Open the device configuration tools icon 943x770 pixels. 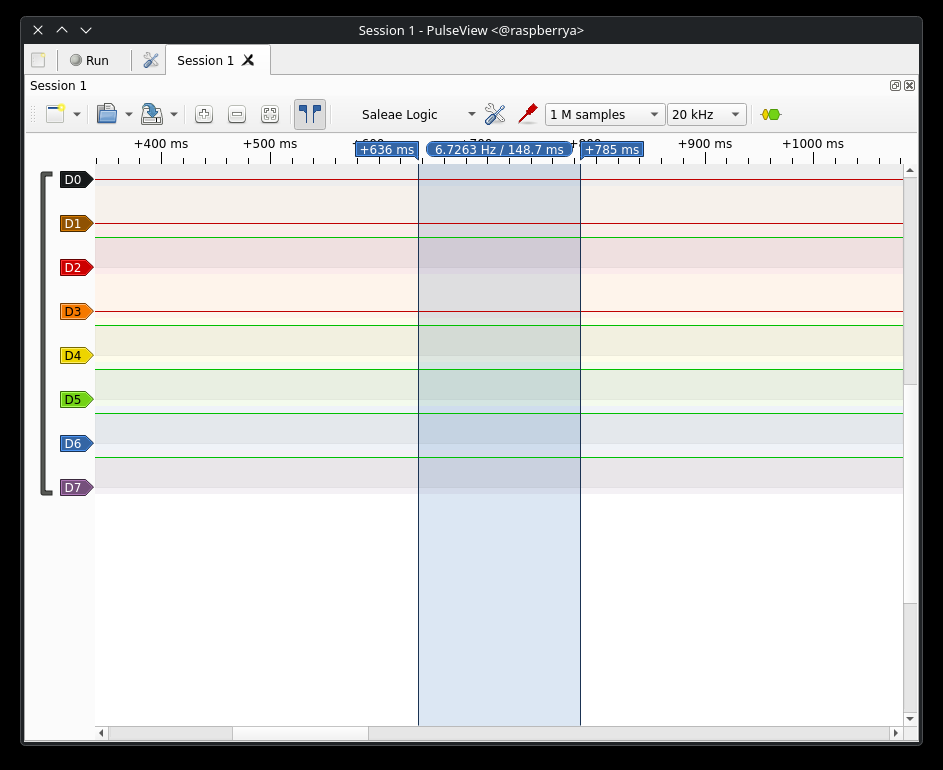coord(495,114)
